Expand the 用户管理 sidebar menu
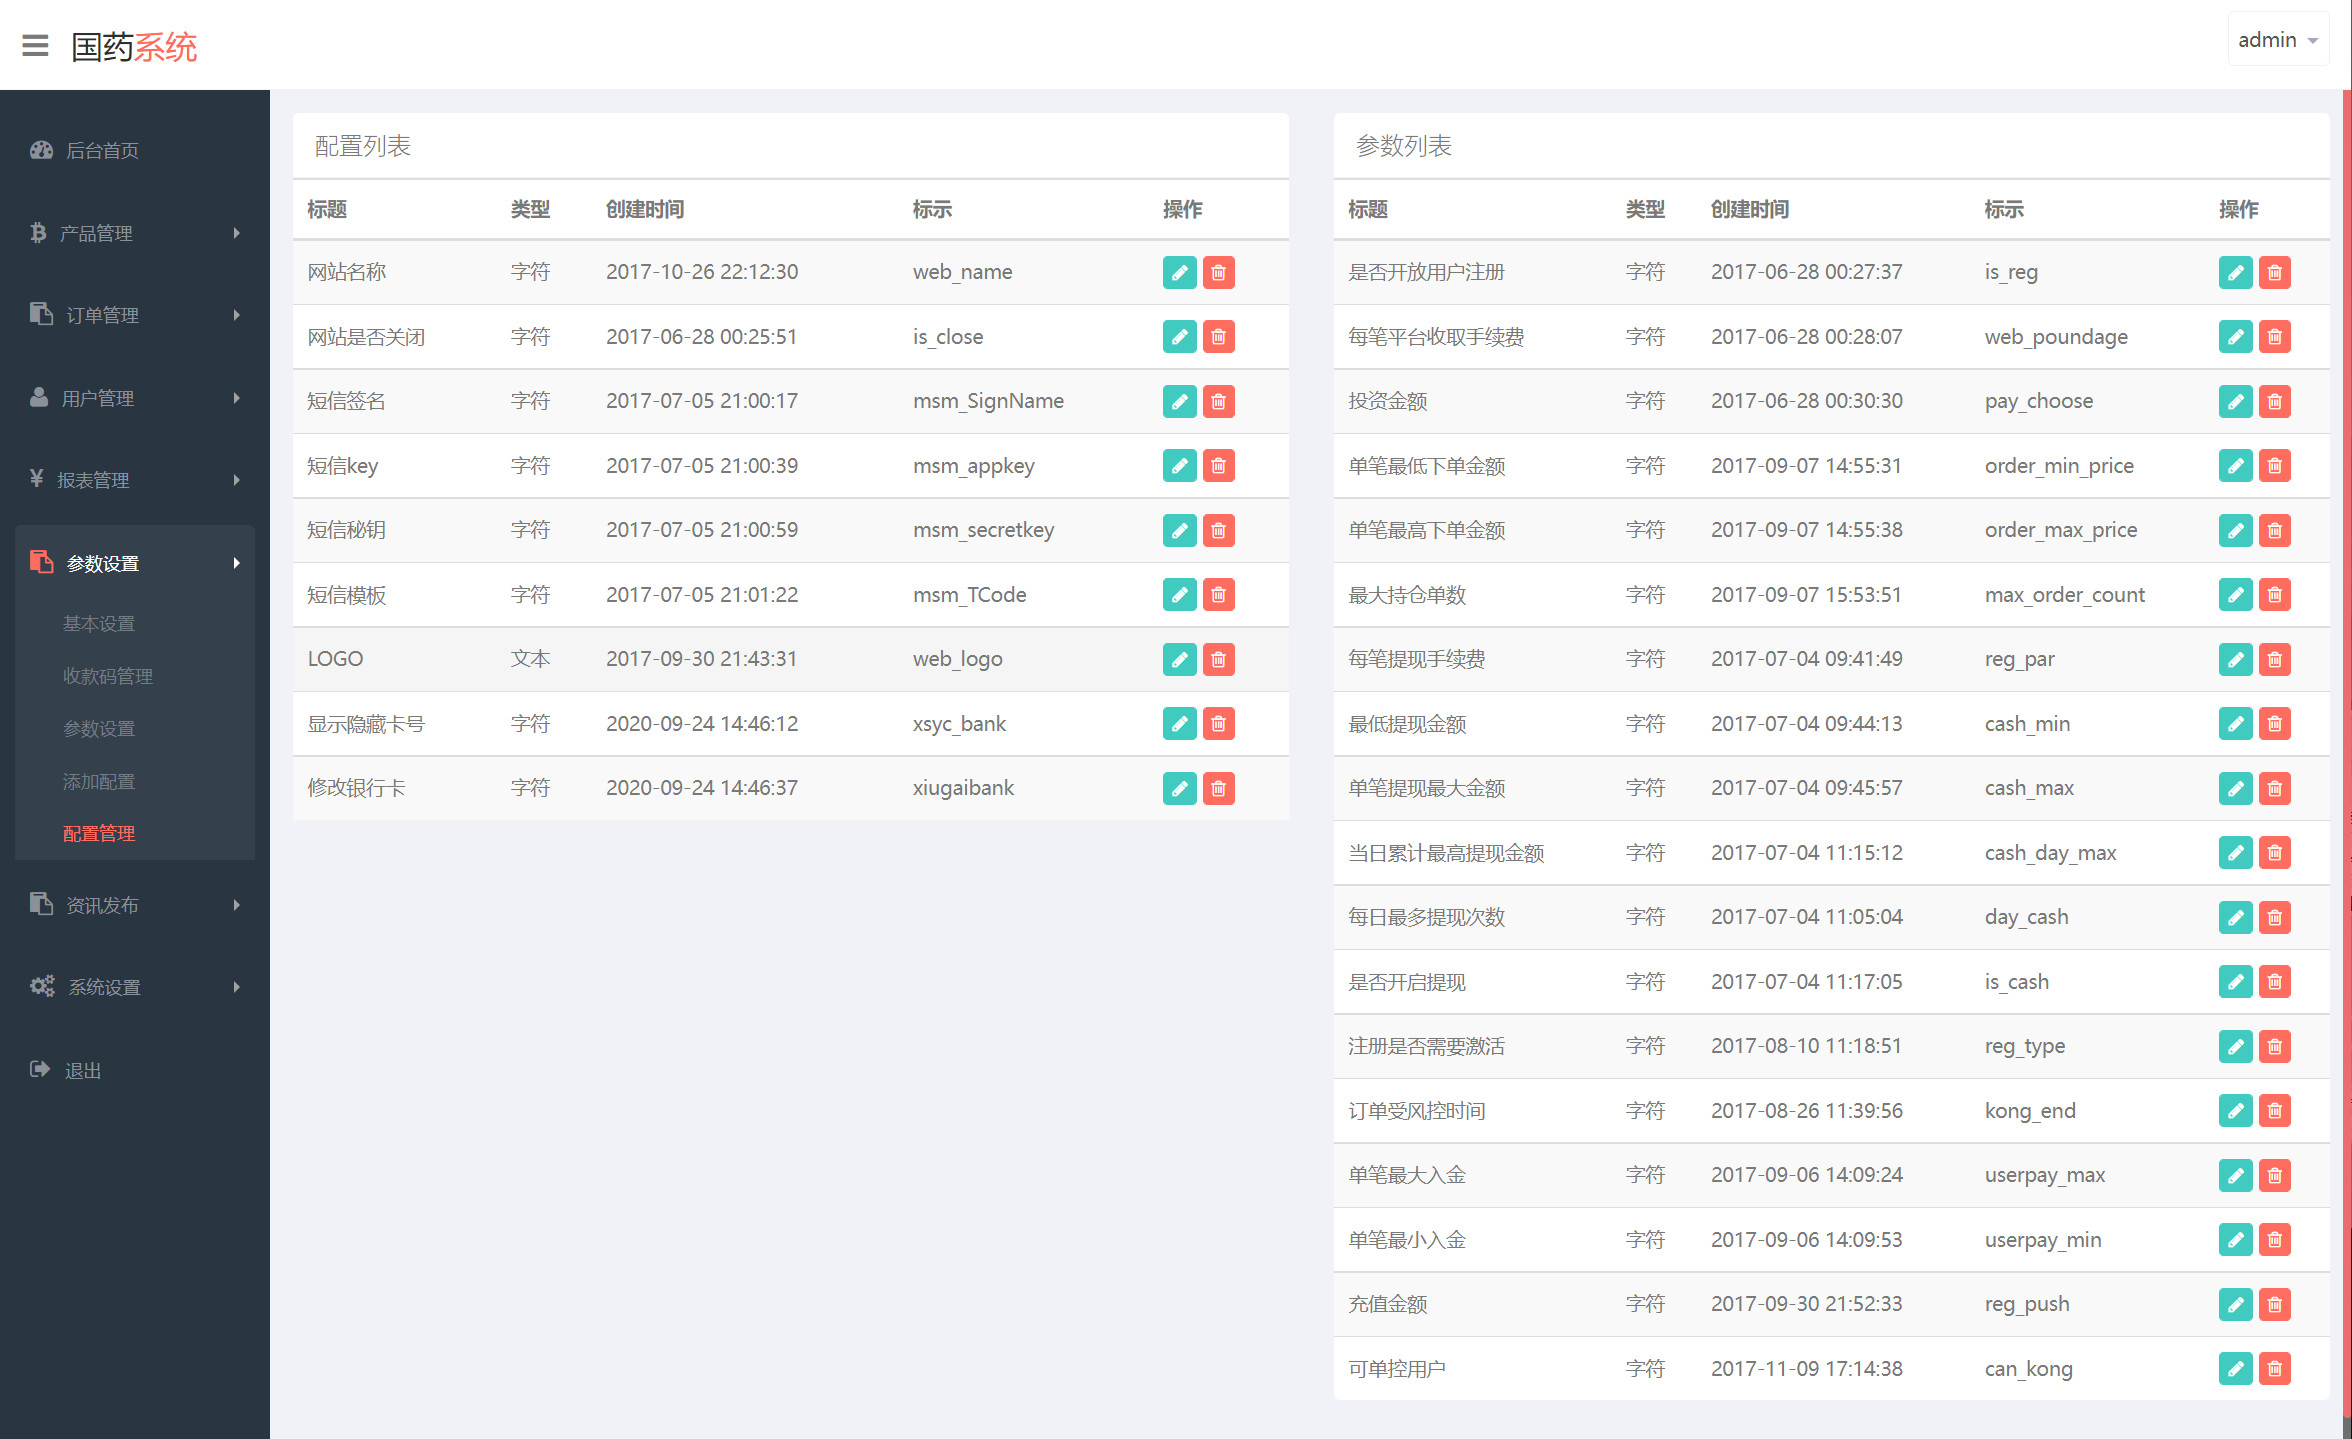The image size is (2352, 1439). point(135,398)
